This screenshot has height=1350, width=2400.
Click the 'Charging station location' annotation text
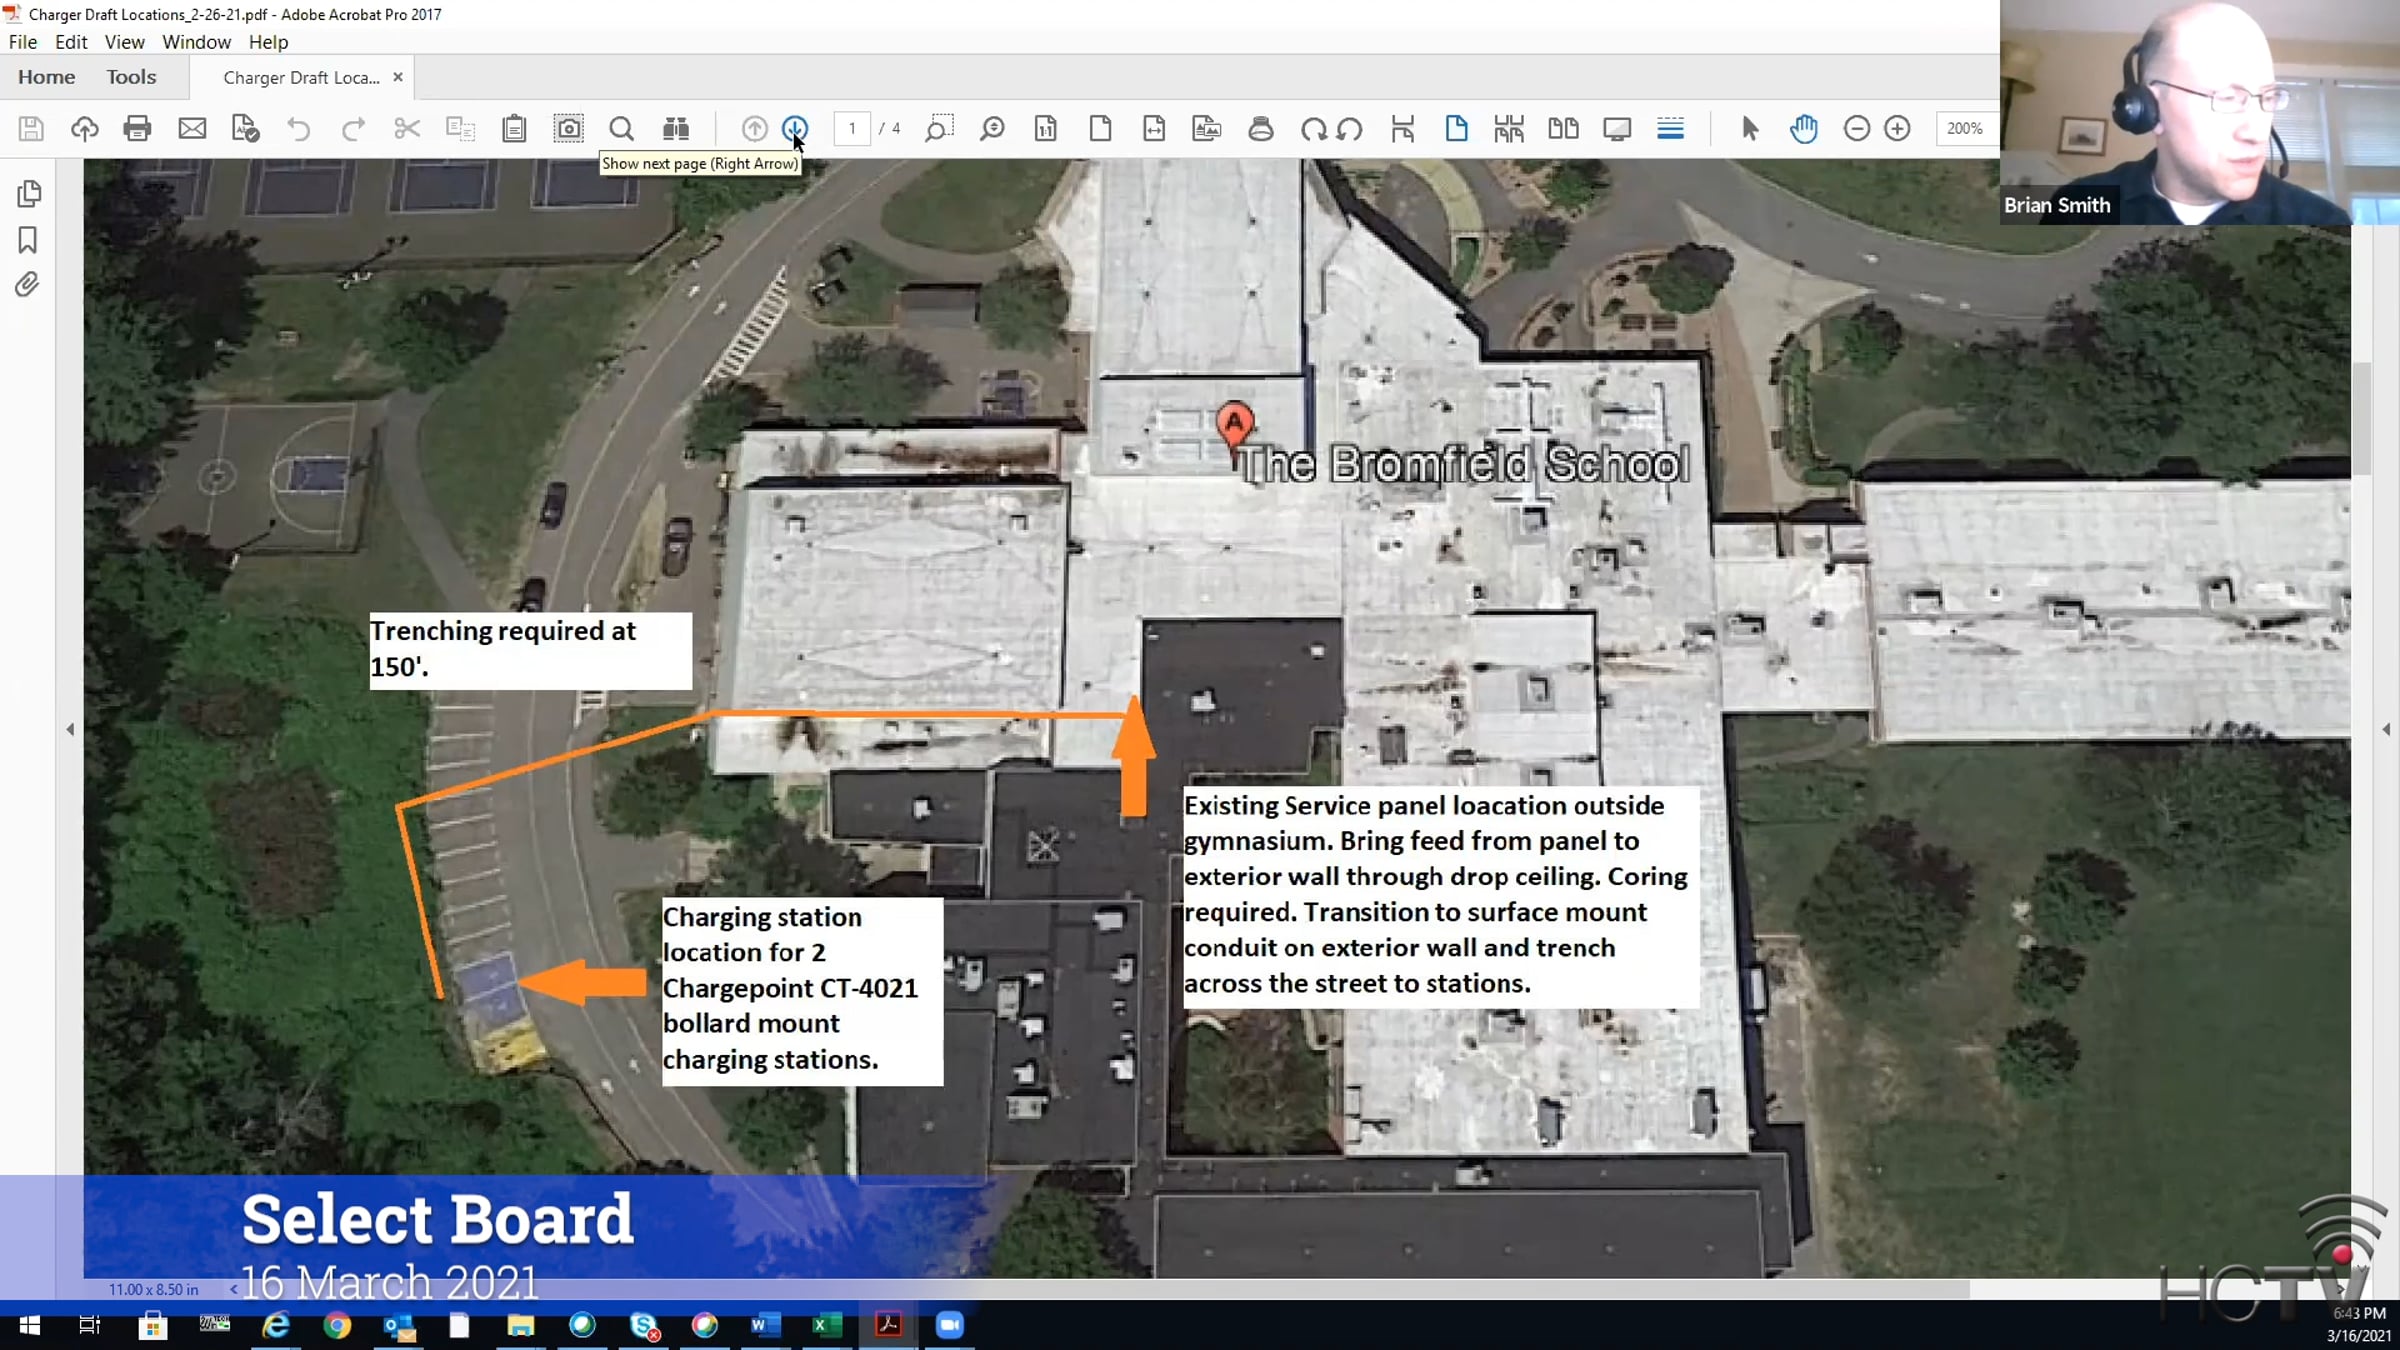pos(802,990)
